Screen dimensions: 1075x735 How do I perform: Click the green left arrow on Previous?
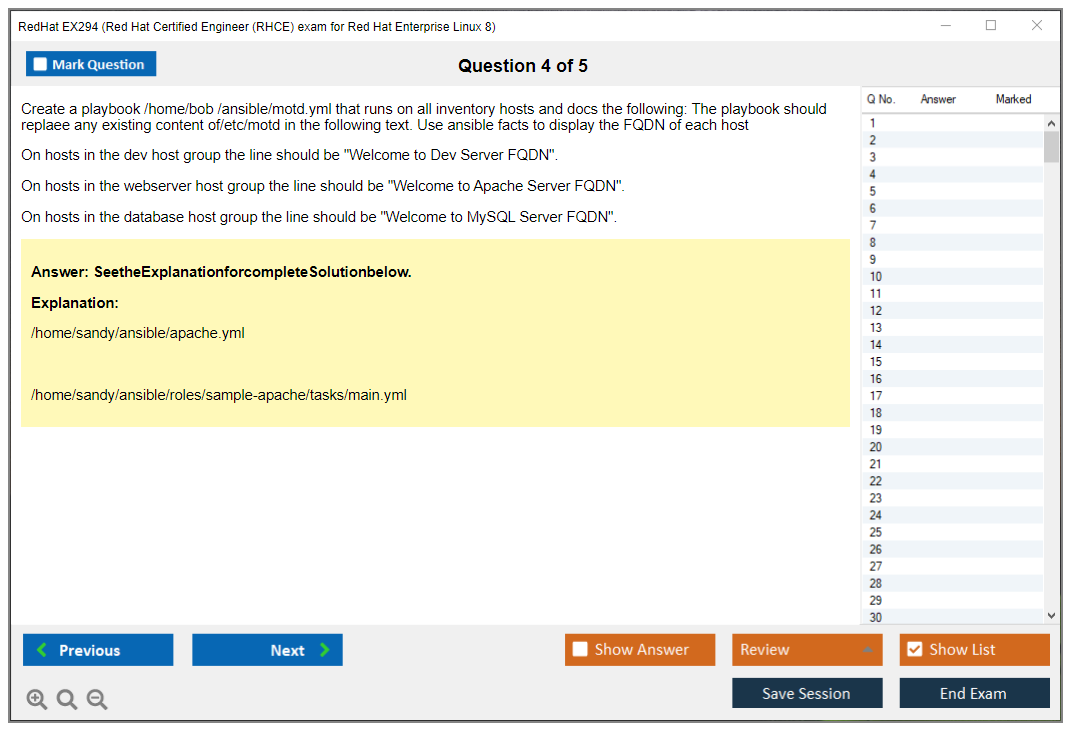point(42,650)
